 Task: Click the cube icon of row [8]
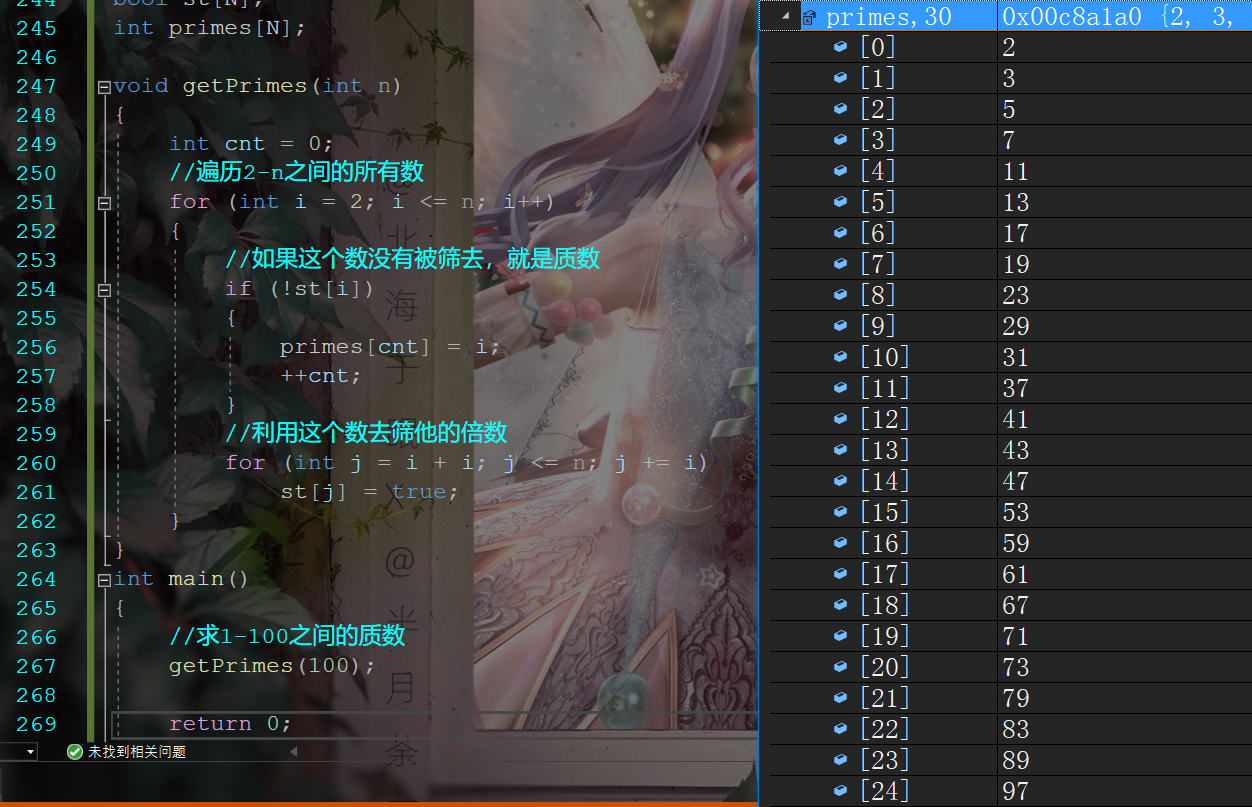pyautogui.click(x=841, y=295)
